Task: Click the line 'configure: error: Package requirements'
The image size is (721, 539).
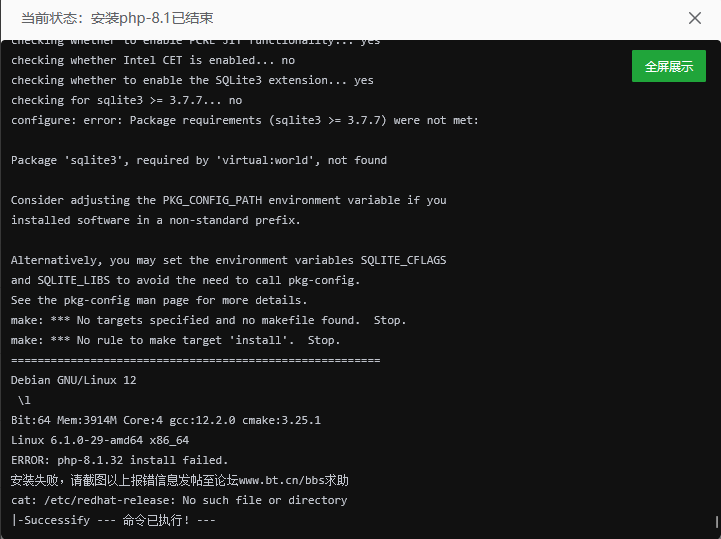Action: tap(245, 120)
